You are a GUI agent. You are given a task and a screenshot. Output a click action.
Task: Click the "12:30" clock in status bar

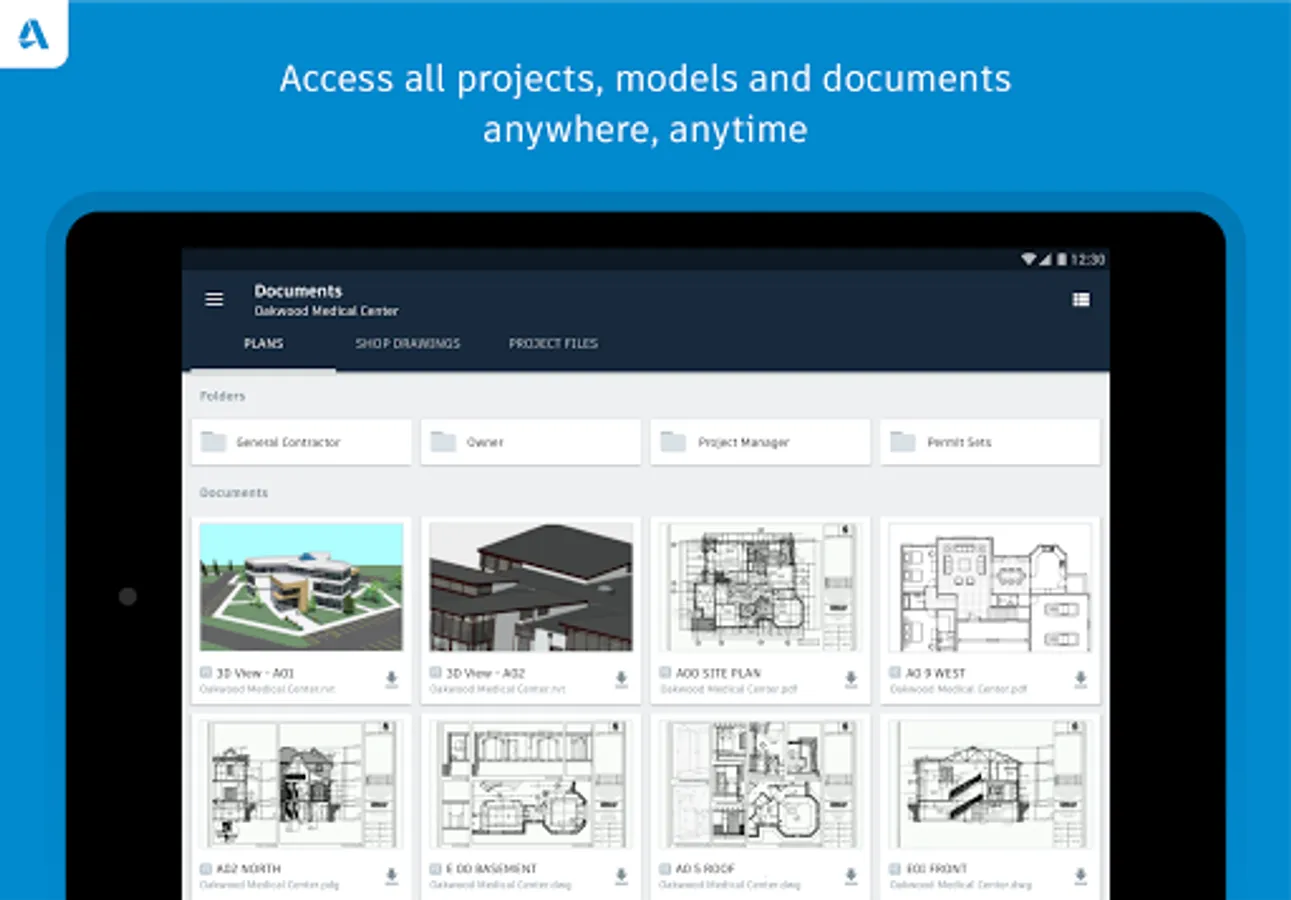[x=1087, y=260]
